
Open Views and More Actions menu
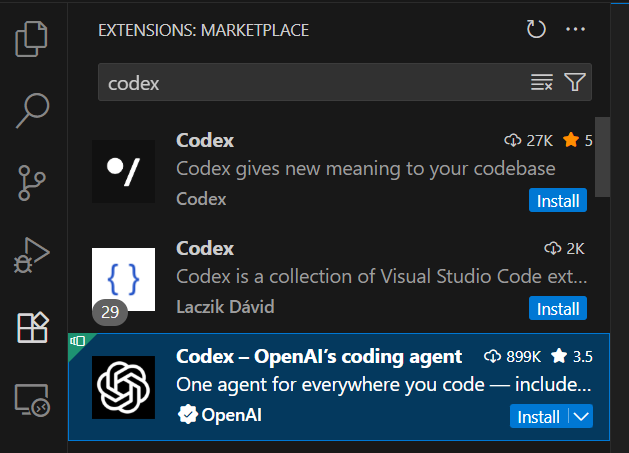574,30
